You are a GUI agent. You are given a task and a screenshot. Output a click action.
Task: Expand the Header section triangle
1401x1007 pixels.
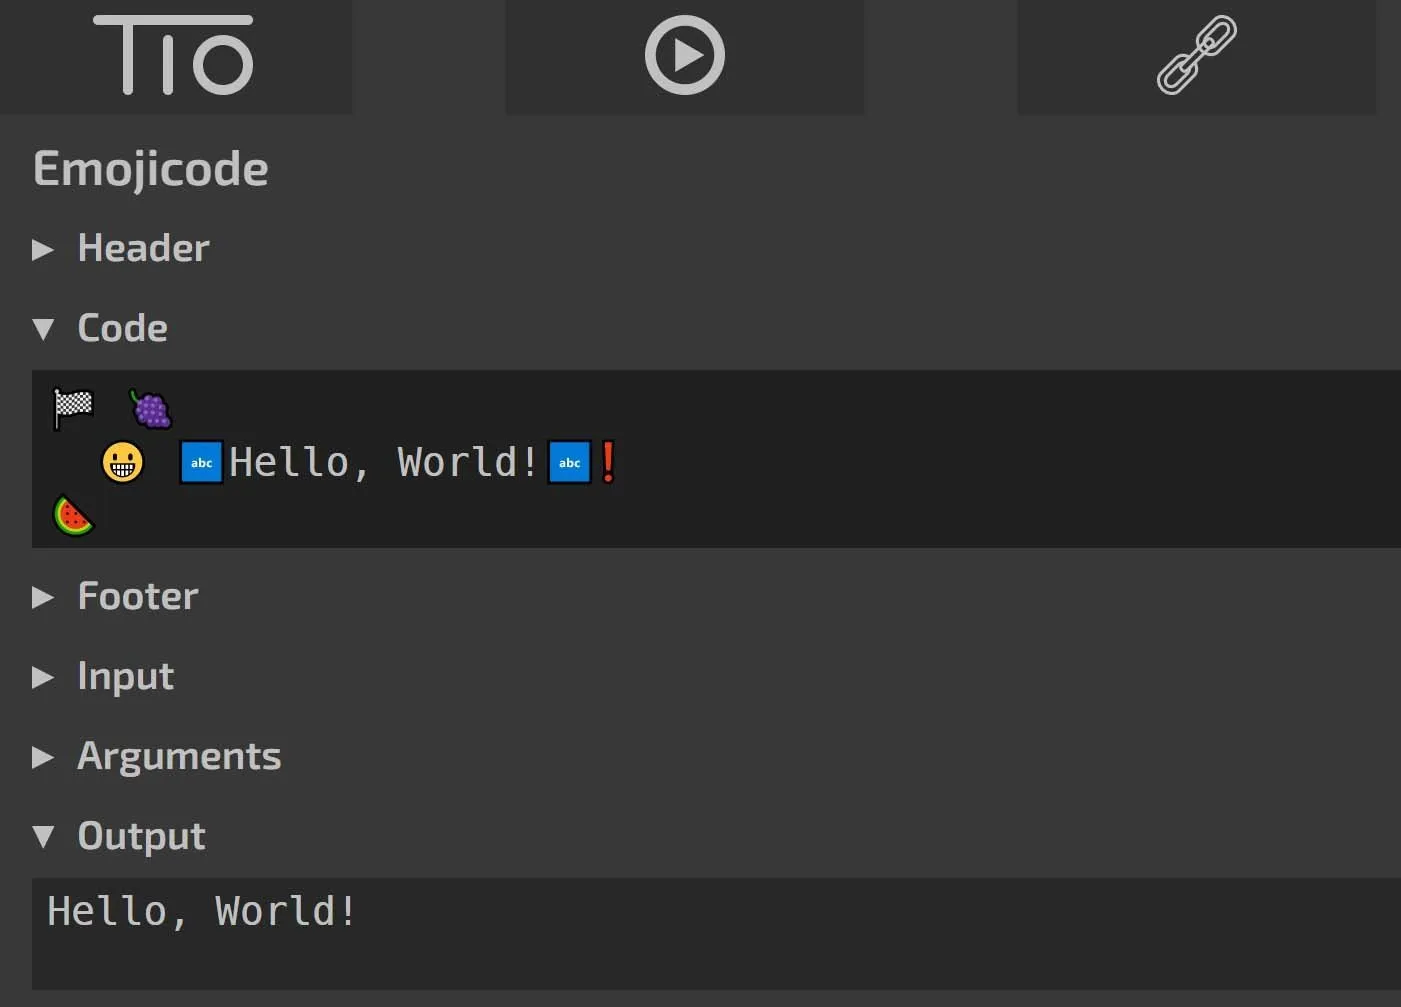(x=42, y=249)
